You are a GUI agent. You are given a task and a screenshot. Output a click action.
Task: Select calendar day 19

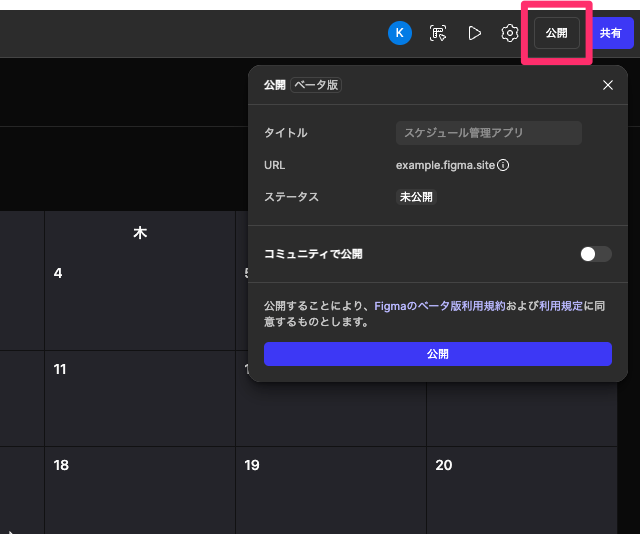[252, 465]
